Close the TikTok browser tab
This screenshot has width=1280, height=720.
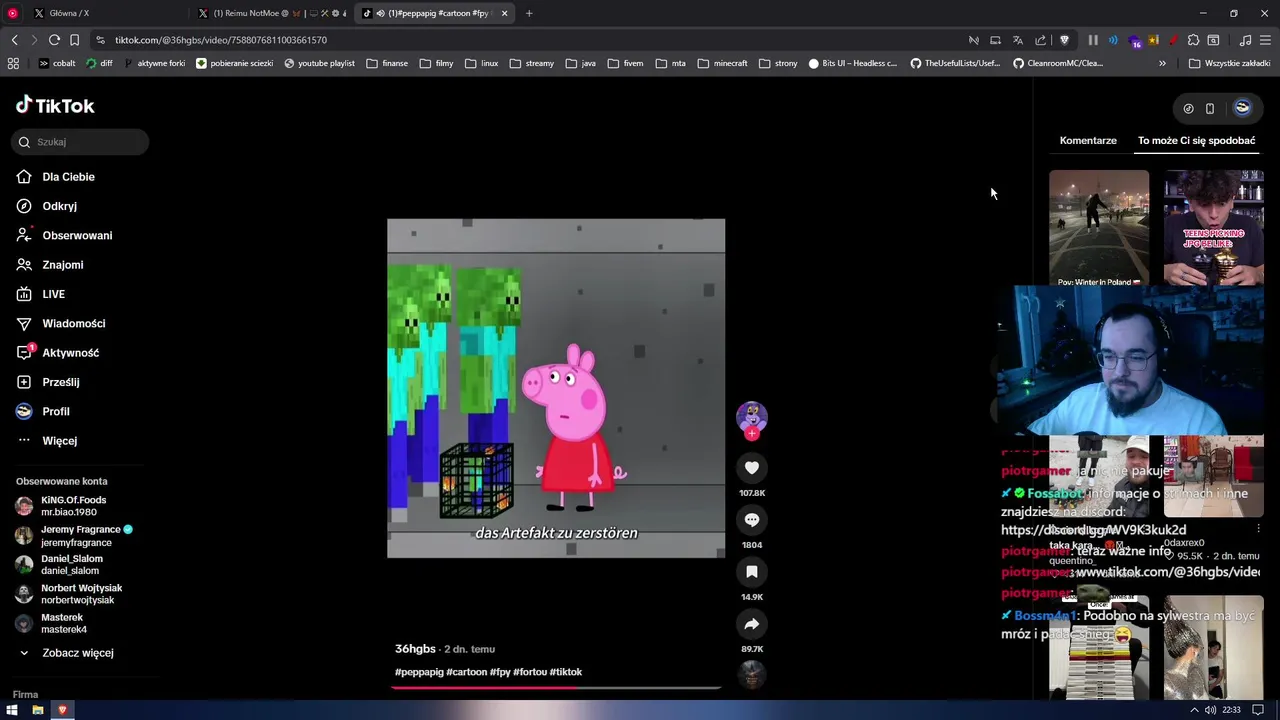tap(504, 13)
